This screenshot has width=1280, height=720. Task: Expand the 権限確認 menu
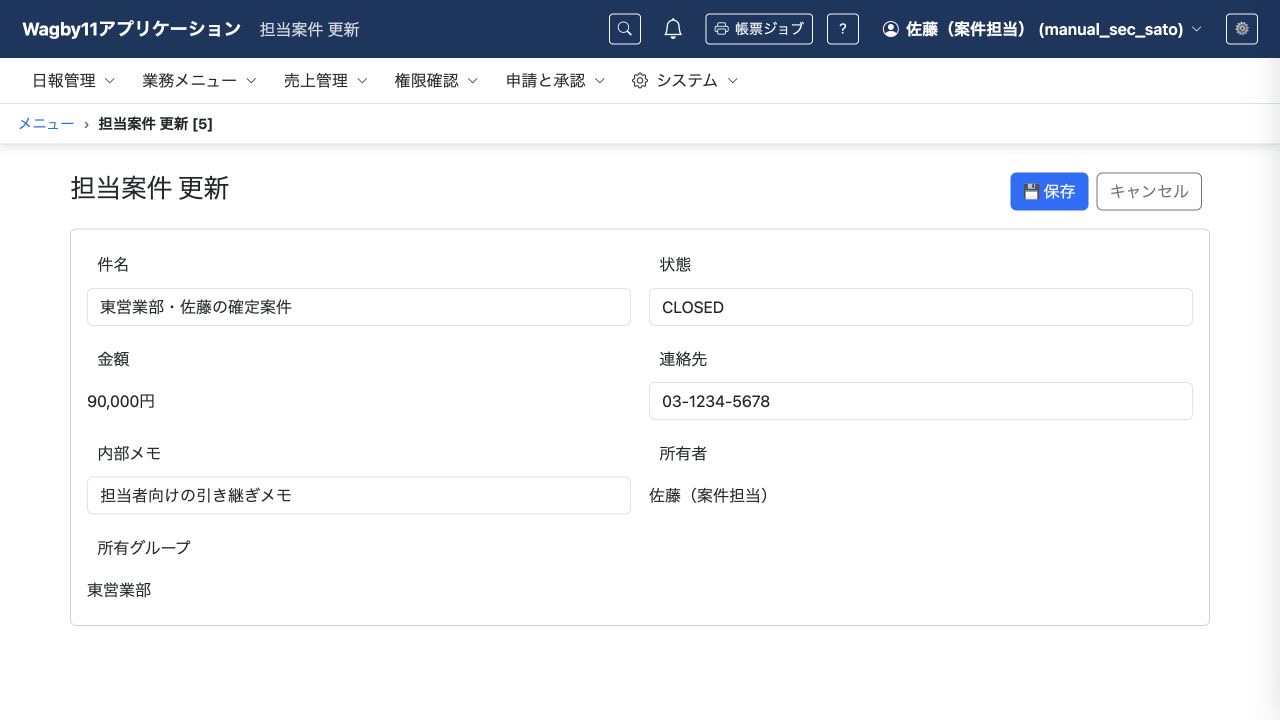pos(437,81)
